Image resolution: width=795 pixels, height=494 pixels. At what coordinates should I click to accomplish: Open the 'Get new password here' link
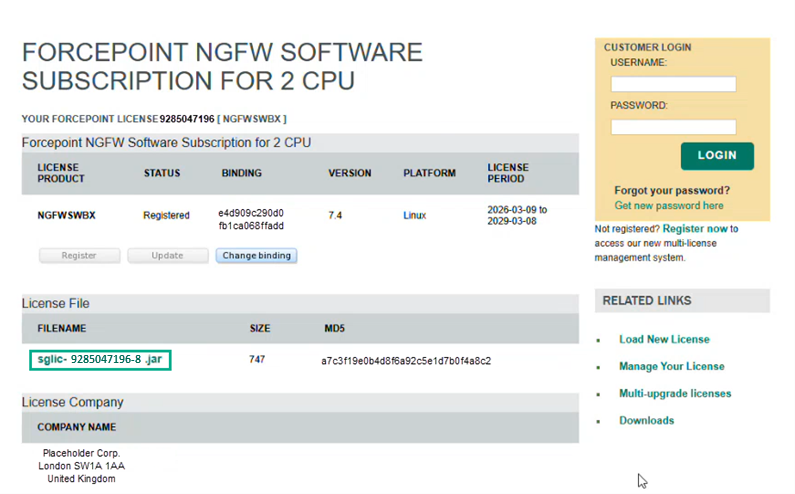coord(669,205)
